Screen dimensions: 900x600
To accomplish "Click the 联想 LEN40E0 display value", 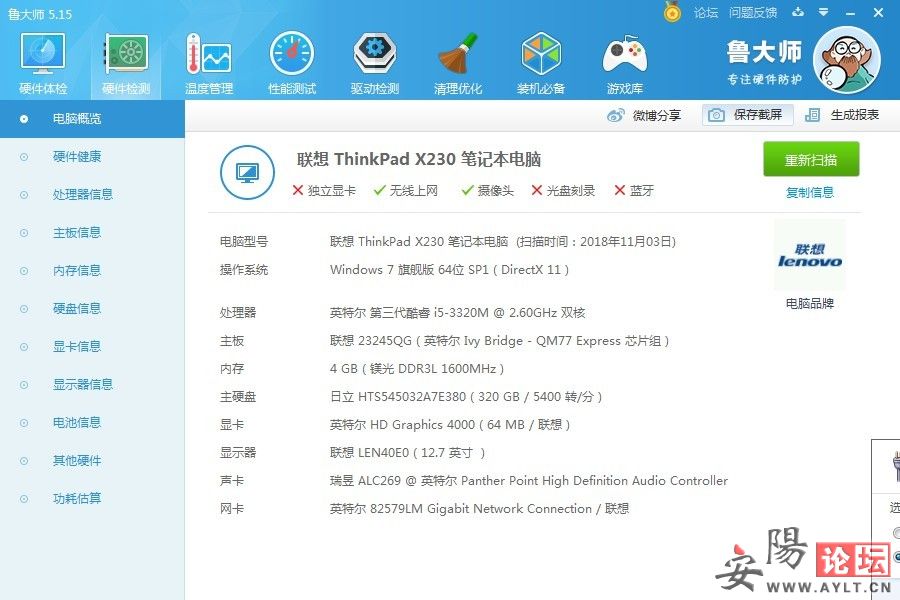I will tap(408, 453).
